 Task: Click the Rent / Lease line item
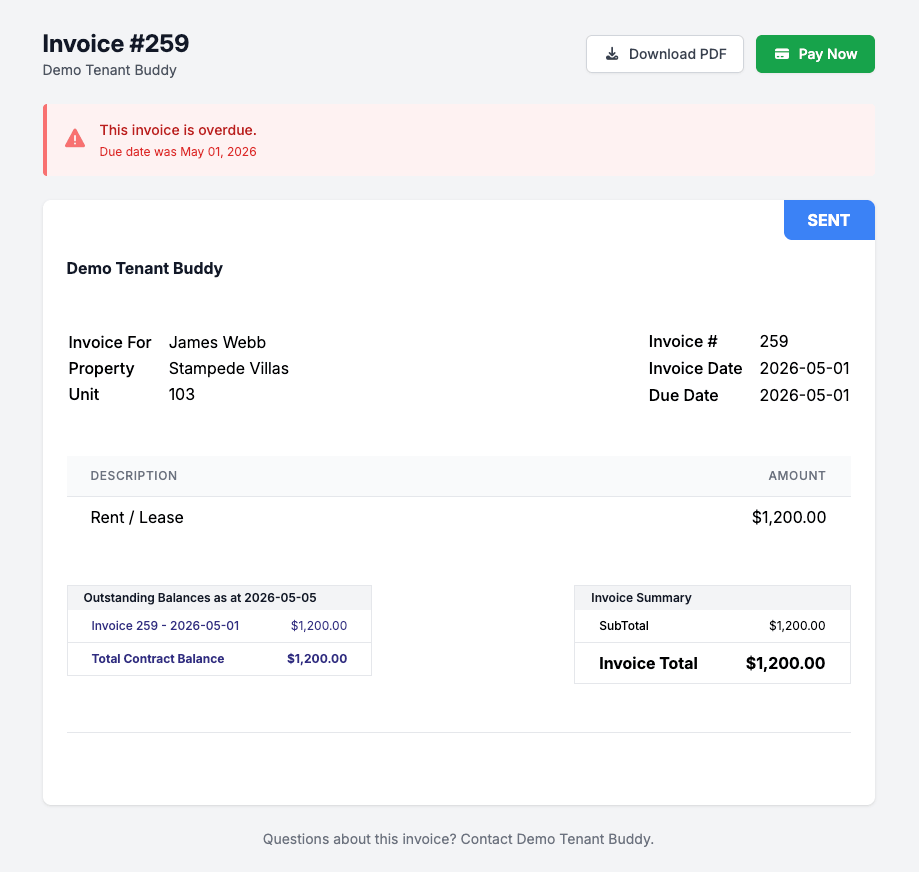pyautogui.click(x=137, y=517)
